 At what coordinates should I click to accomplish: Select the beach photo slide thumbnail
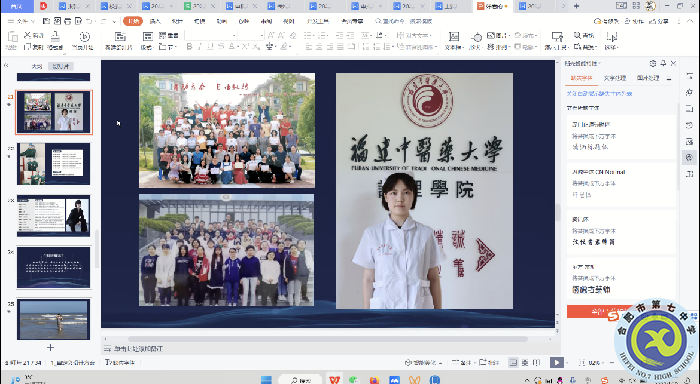click(x=54, y=319)
